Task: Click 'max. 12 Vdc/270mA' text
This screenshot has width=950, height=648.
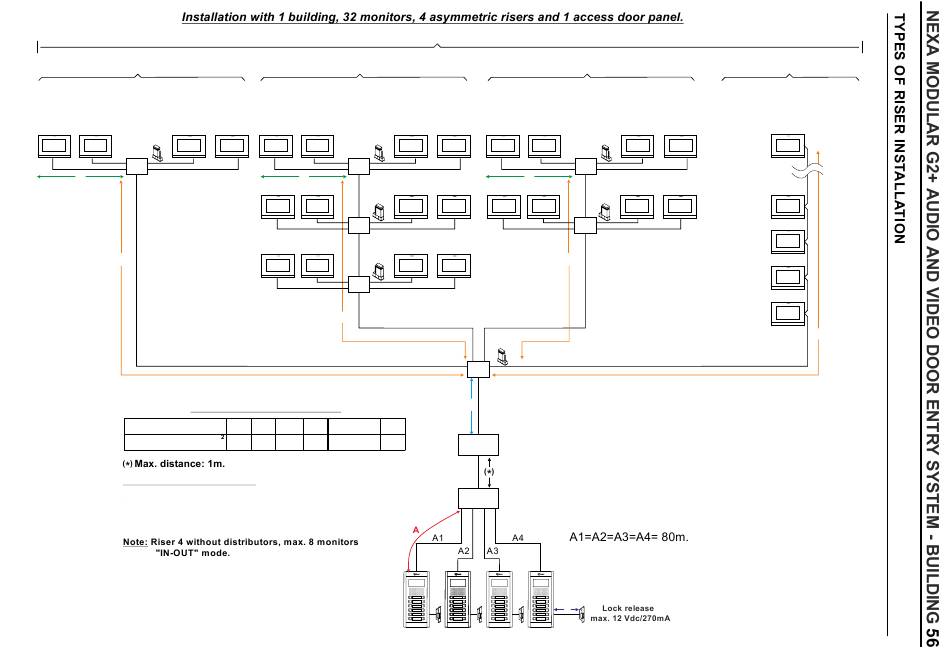Action: click(x=630, y=618)
